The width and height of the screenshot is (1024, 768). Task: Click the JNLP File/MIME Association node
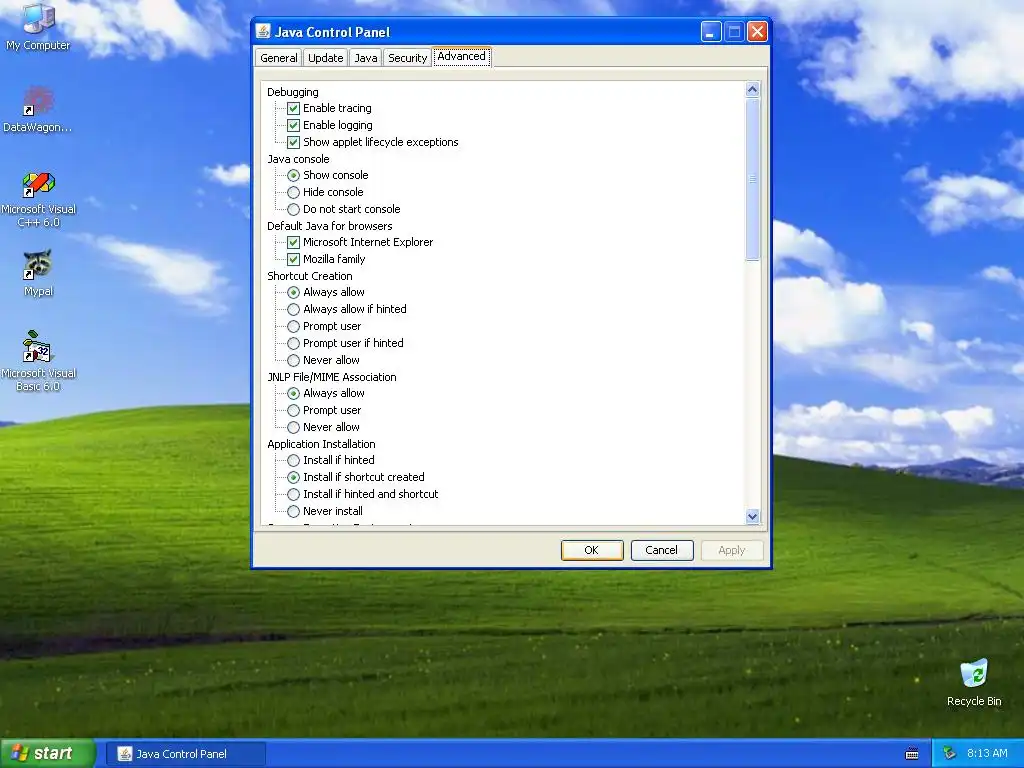[x=332, y=377]
